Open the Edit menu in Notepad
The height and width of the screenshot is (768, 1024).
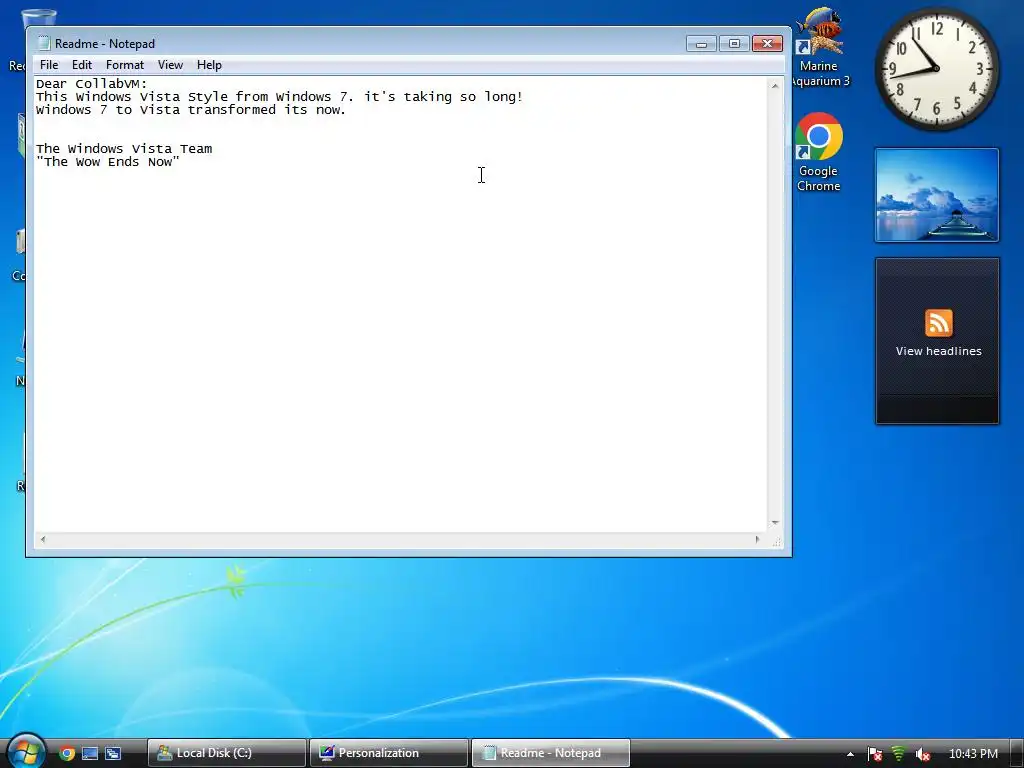point(82,65)
